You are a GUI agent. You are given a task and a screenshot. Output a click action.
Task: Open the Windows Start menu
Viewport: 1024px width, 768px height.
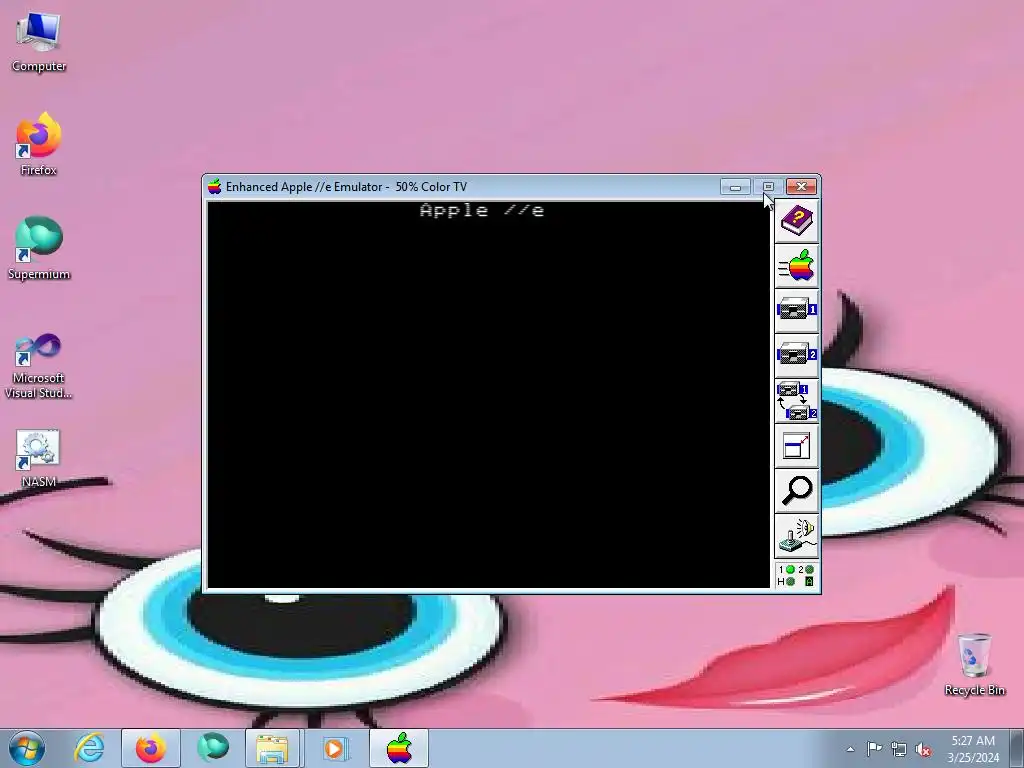[27, 748]
